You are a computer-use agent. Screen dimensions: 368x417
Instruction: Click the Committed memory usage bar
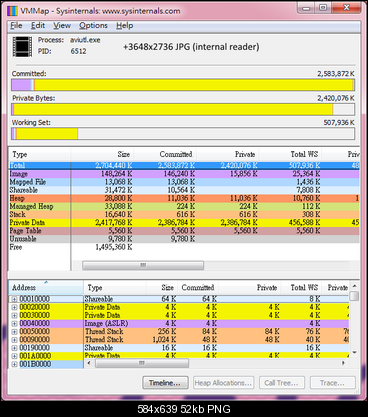(x=183, y=85)
